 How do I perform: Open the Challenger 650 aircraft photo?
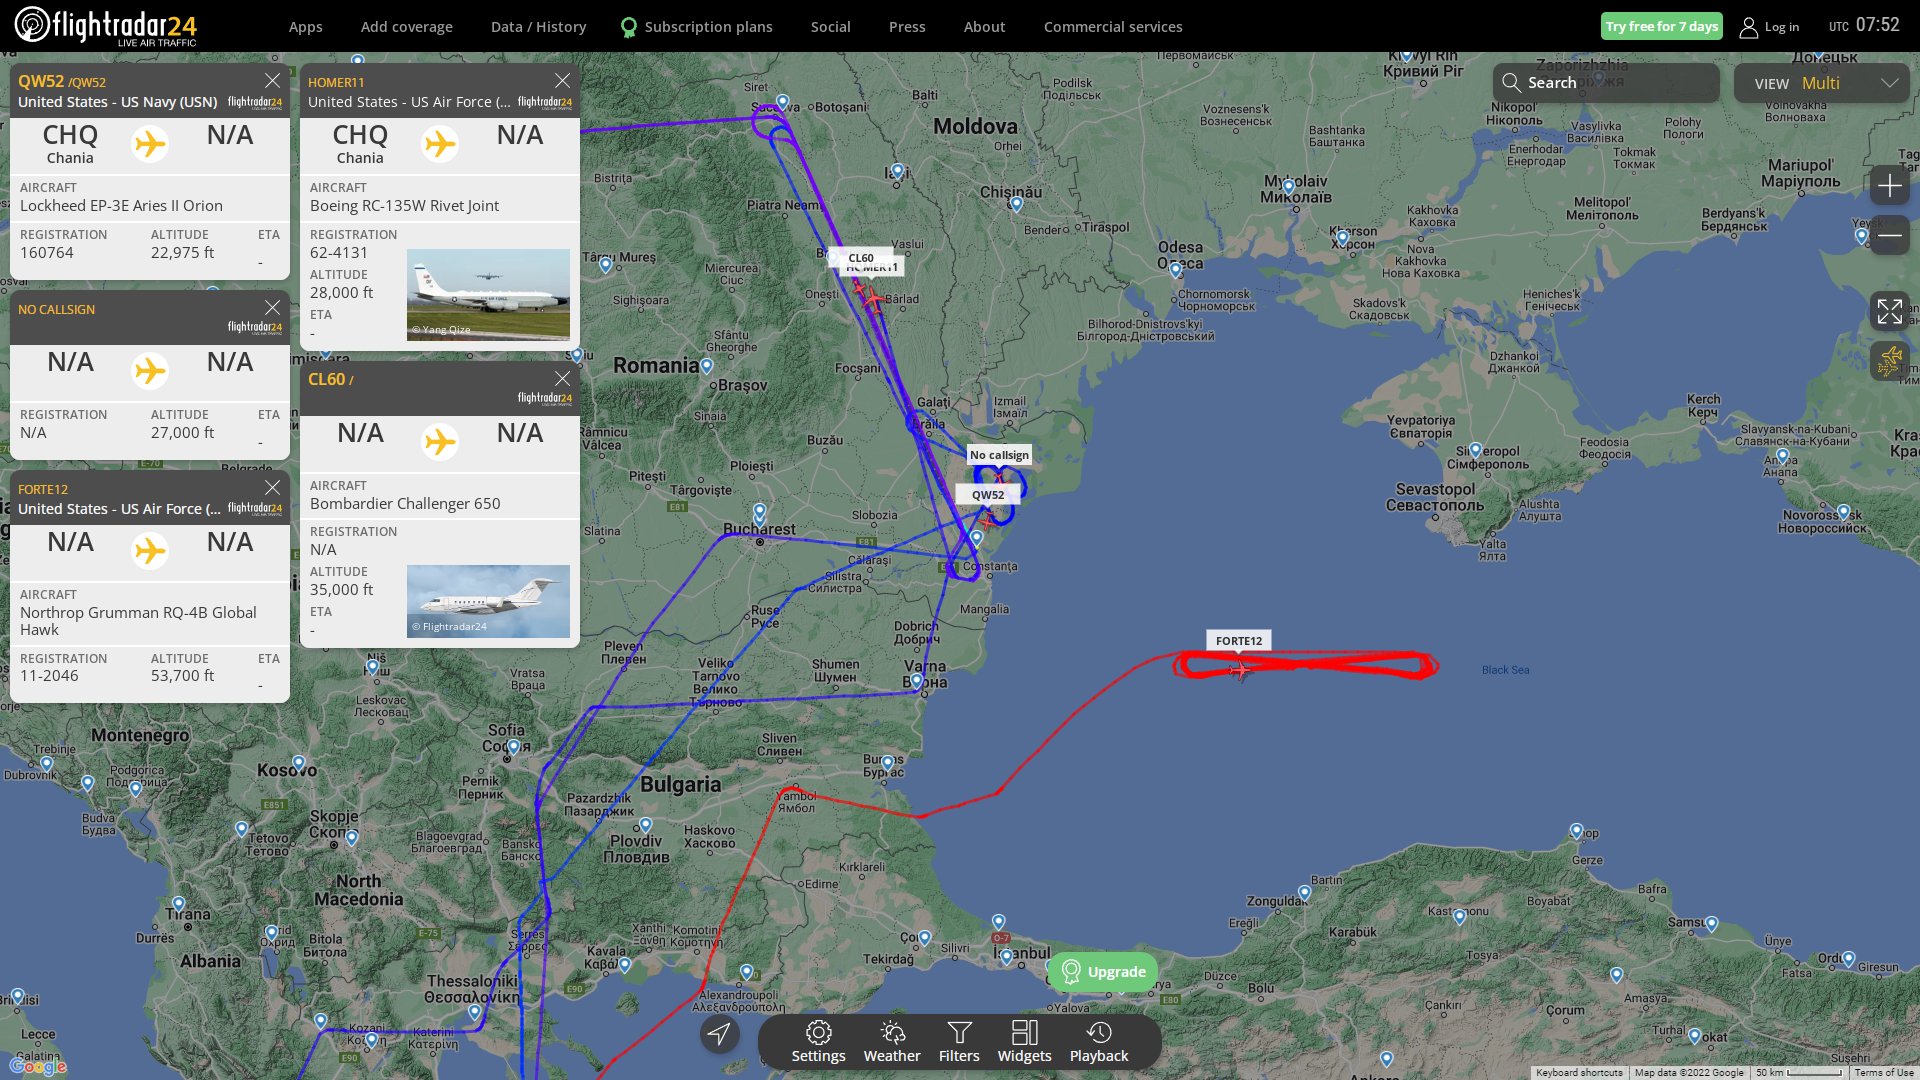coord(488,601)
